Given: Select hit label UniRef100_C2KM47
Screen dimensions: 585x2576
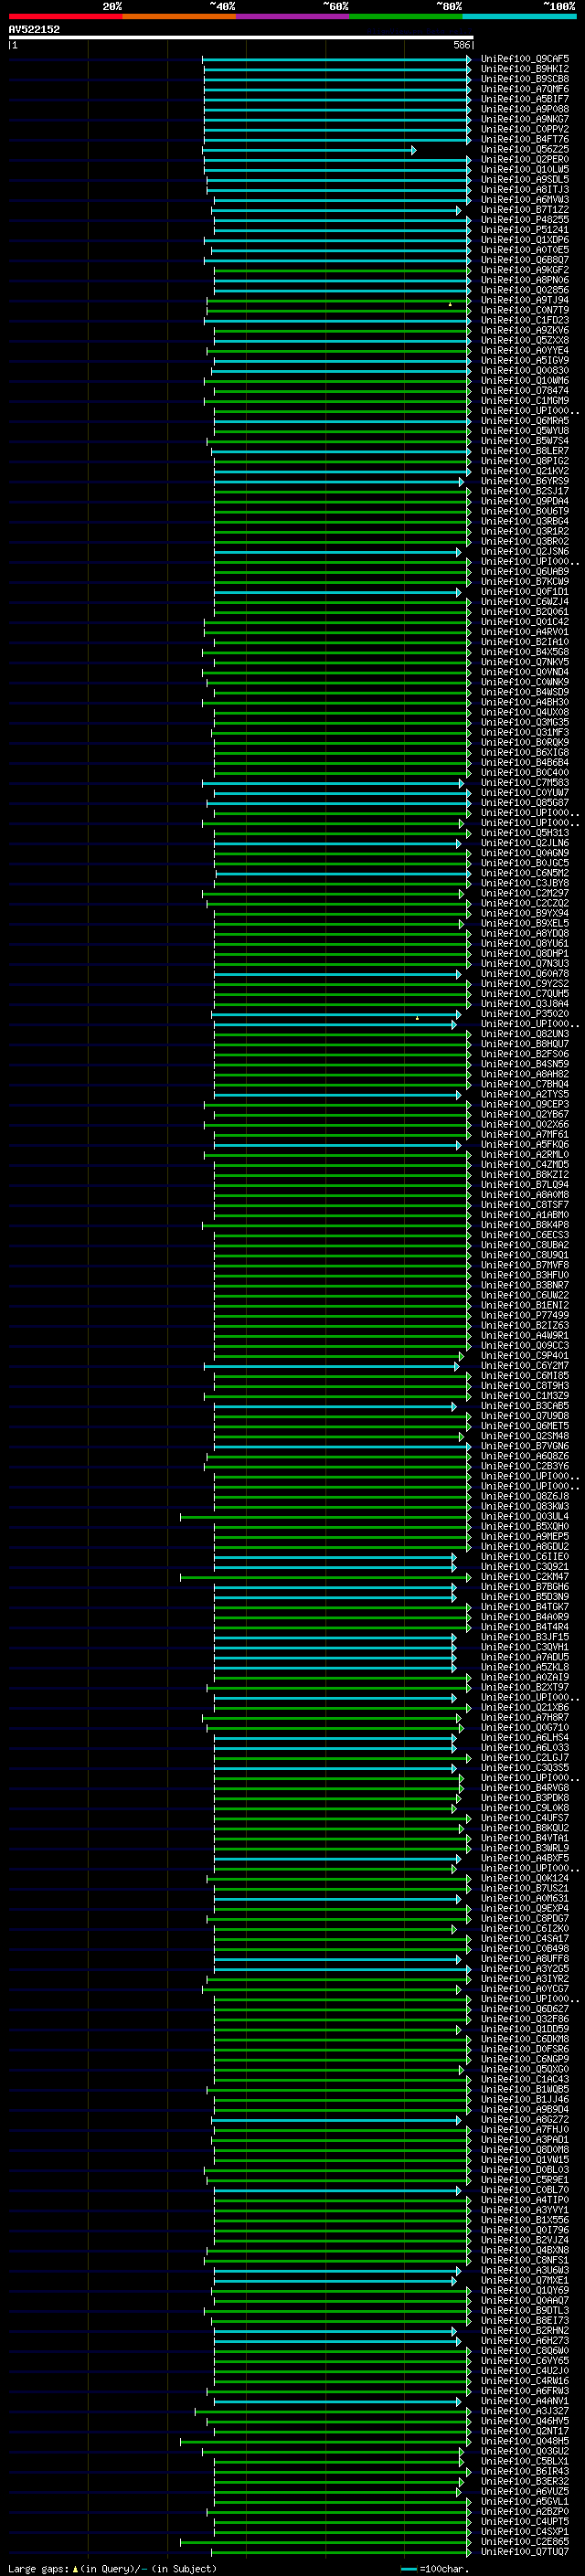Looking at the screenshot, I should point(525,1577).
